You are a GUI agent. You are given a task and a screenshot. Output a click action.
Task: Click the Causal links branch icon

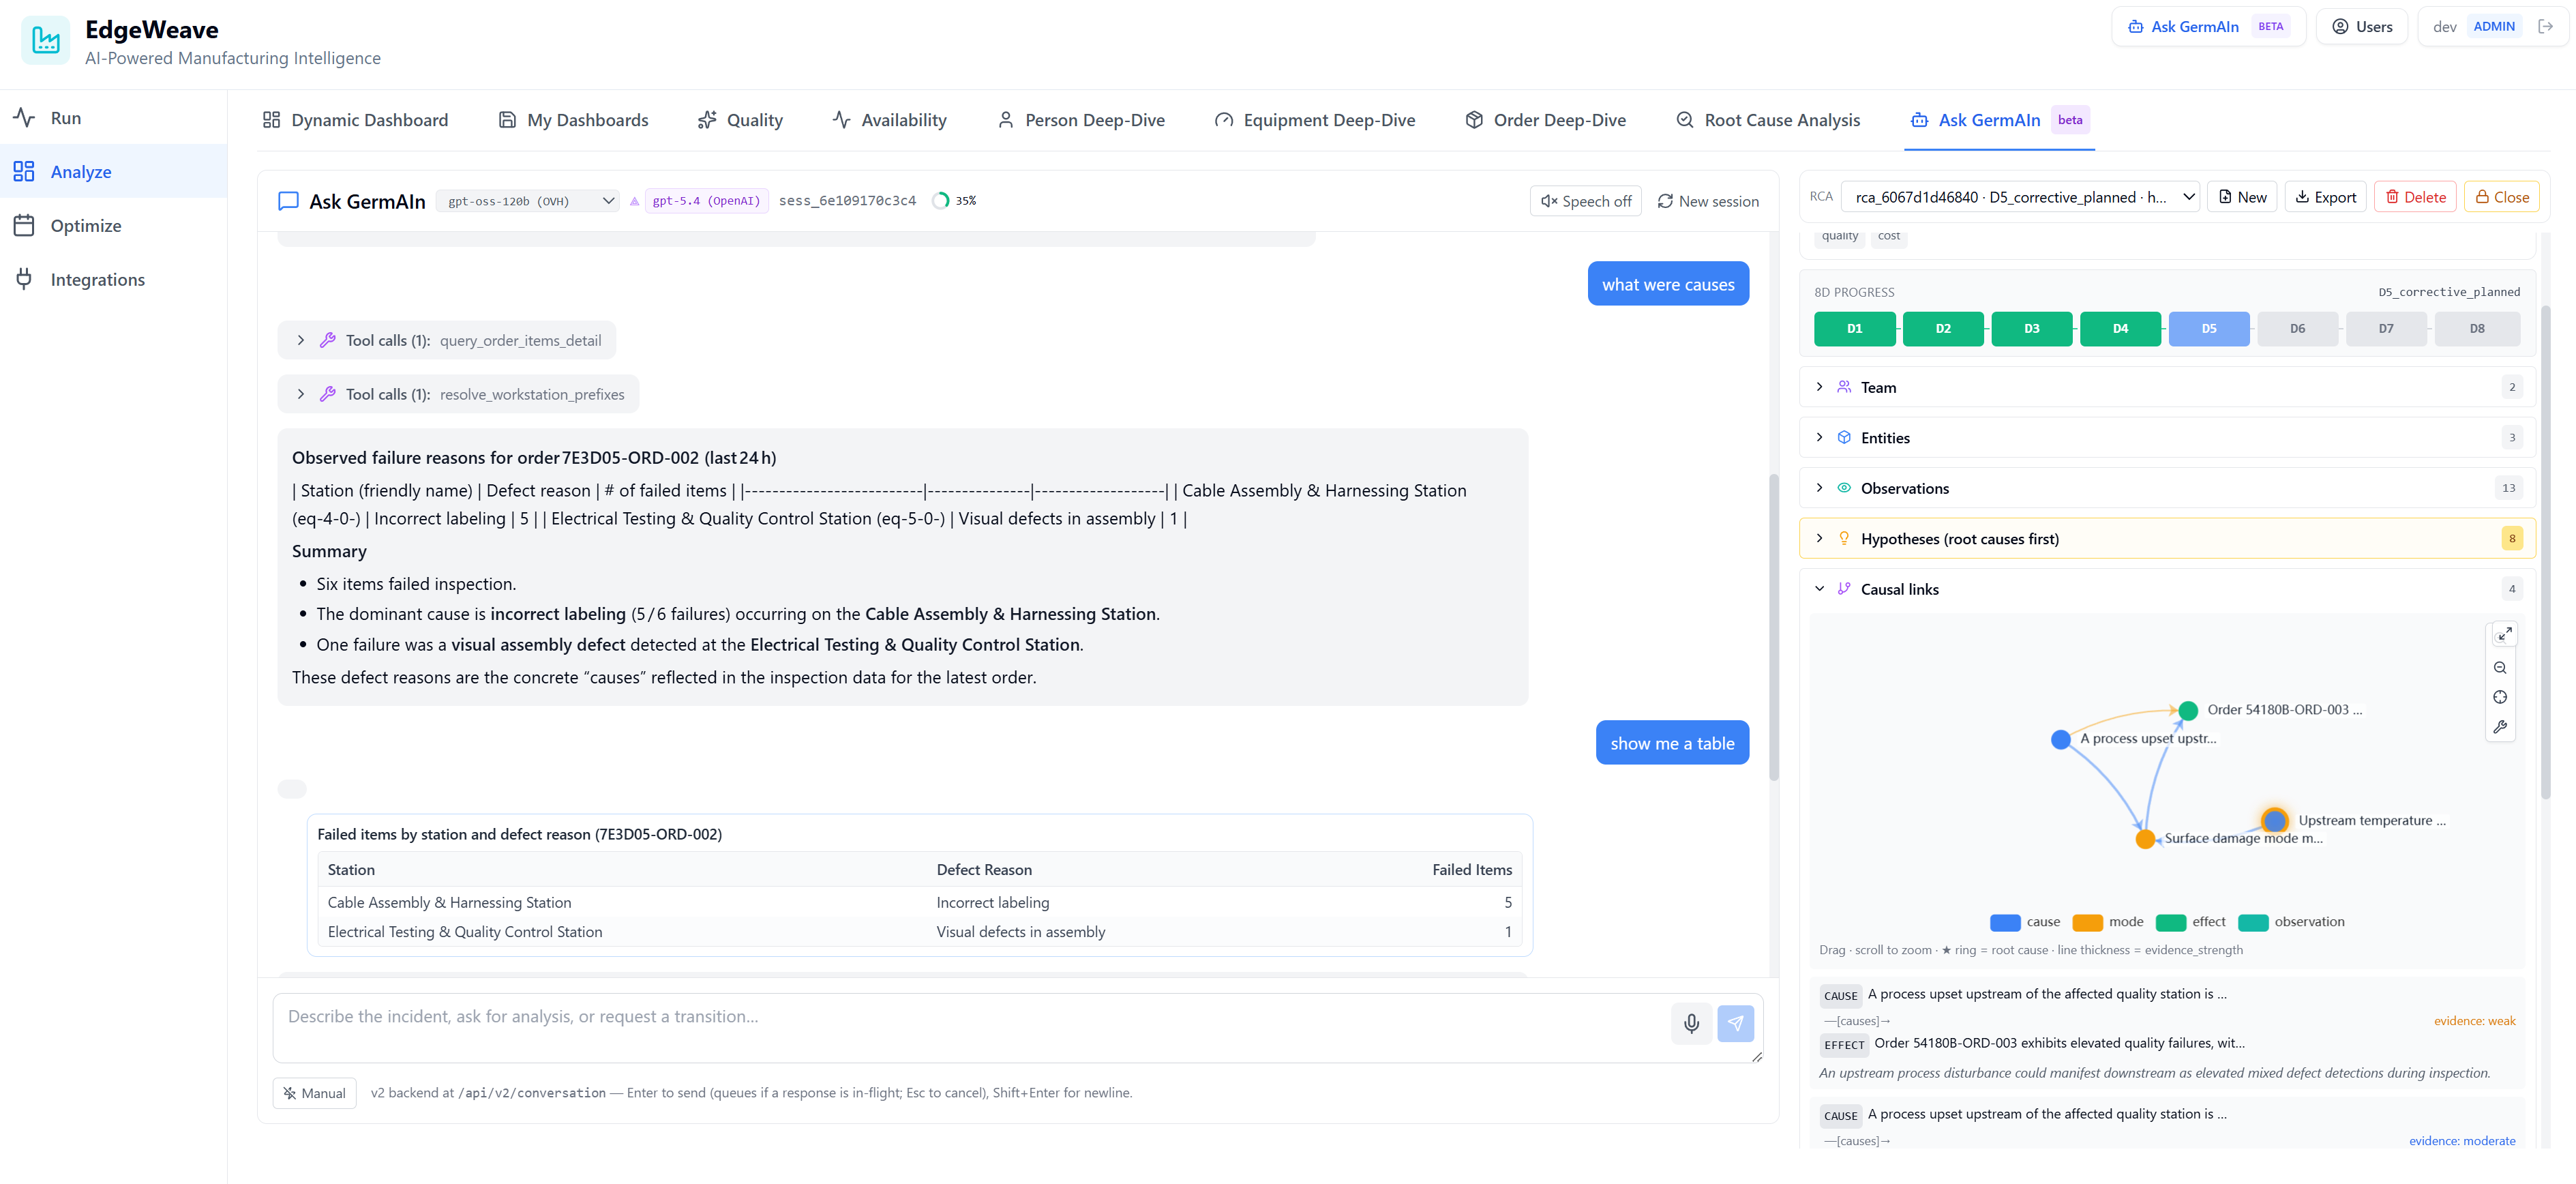1844,589
